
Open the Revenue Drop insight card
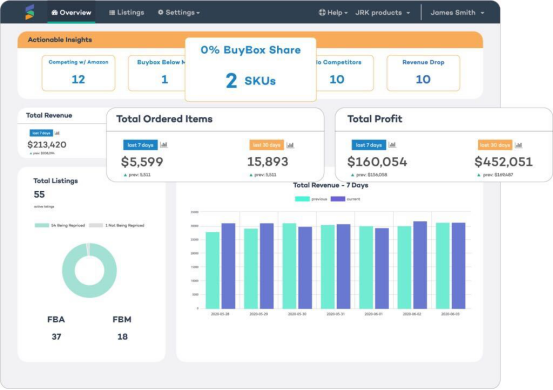point(423,73)
